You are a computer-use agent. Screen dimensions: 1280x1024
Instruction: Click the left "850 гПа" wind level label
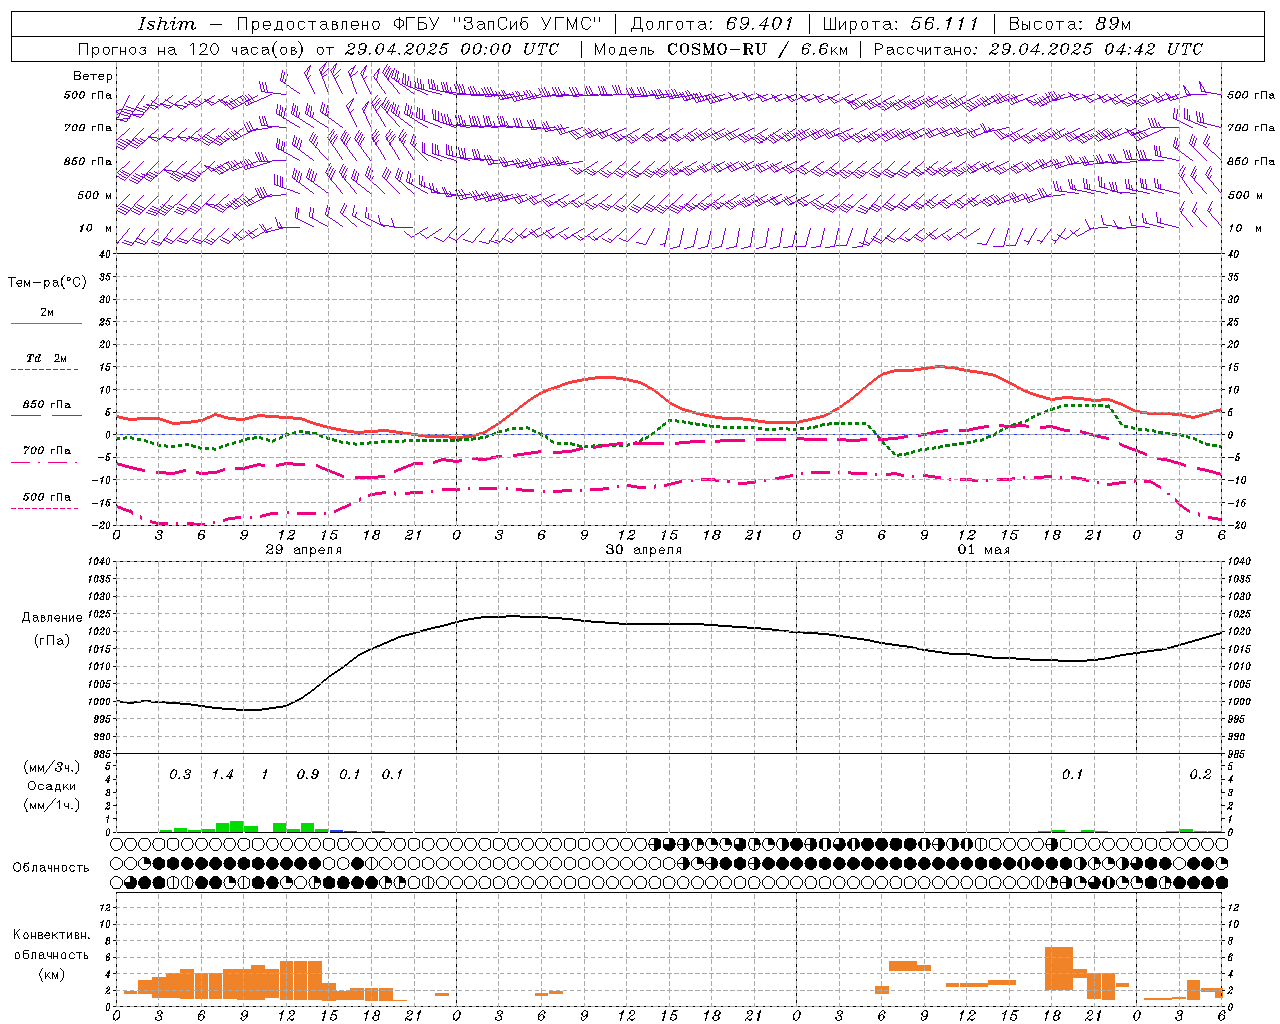[88, 161]
